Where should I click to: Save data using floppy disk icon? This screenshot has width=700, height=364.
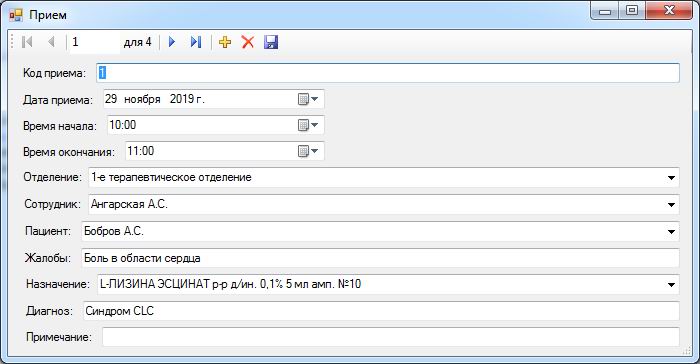click(x=271, y=42)
